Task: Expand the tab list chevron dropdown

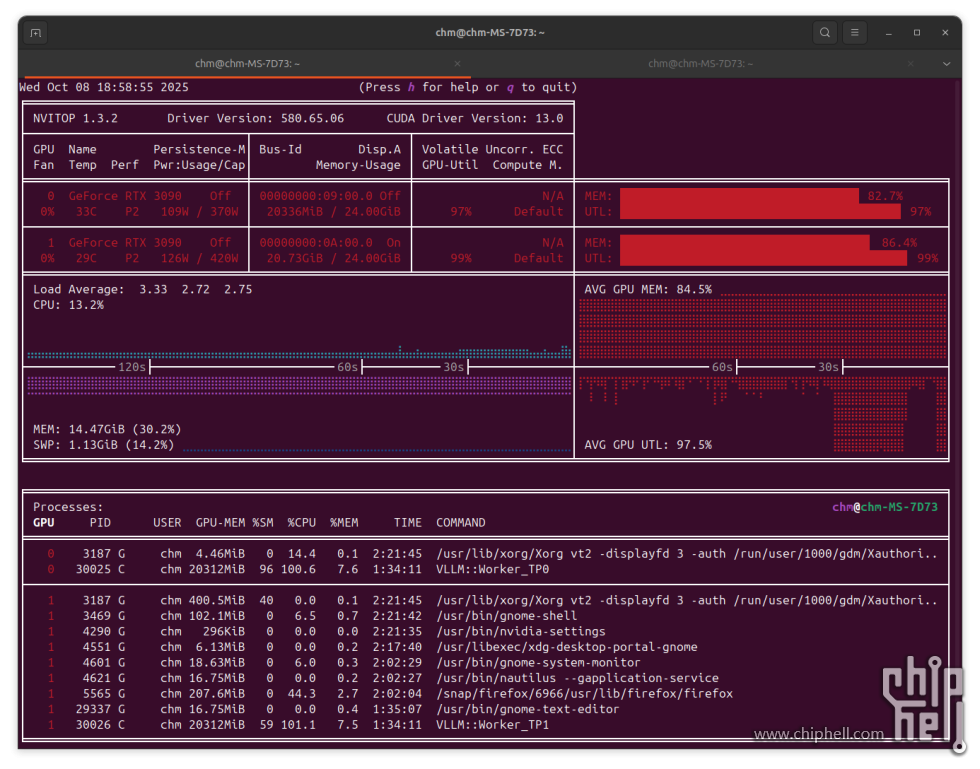Action: (x=947, y=63)
